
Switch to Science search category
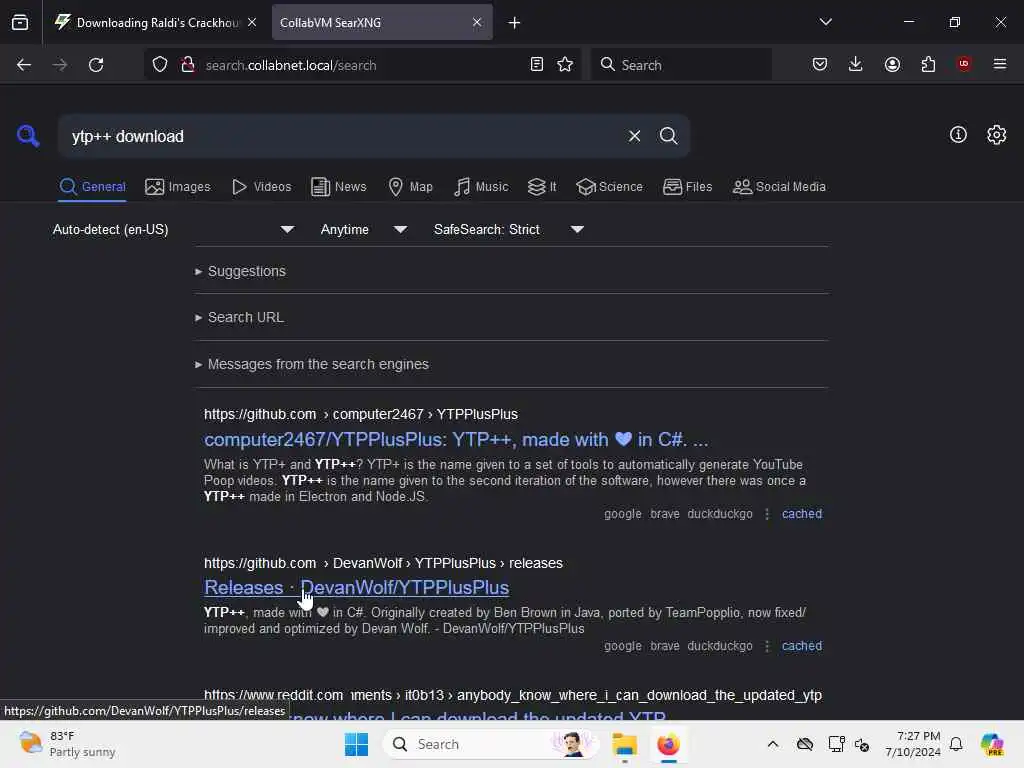click(609, 187)
